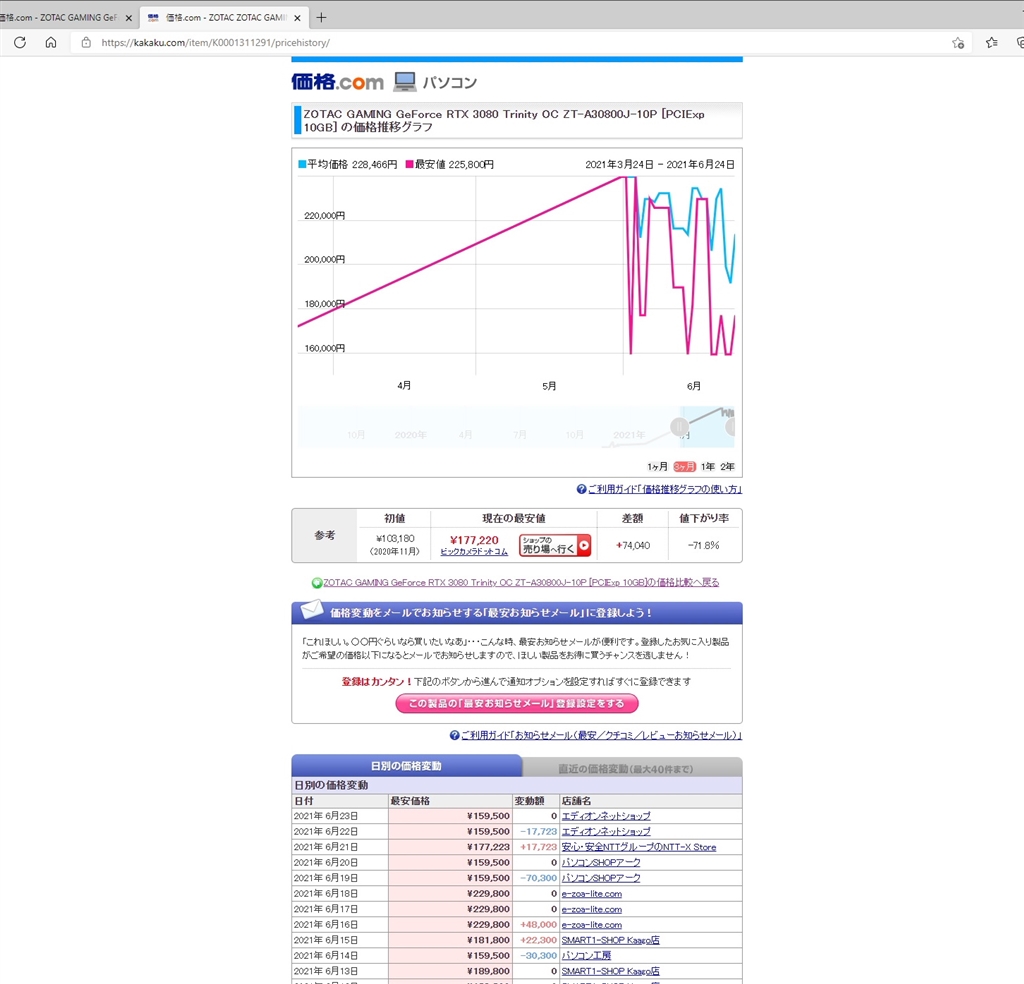Click the site lock icon in address bar
Viewport: 1024px width, 984px height.
[x=86, y=42]
